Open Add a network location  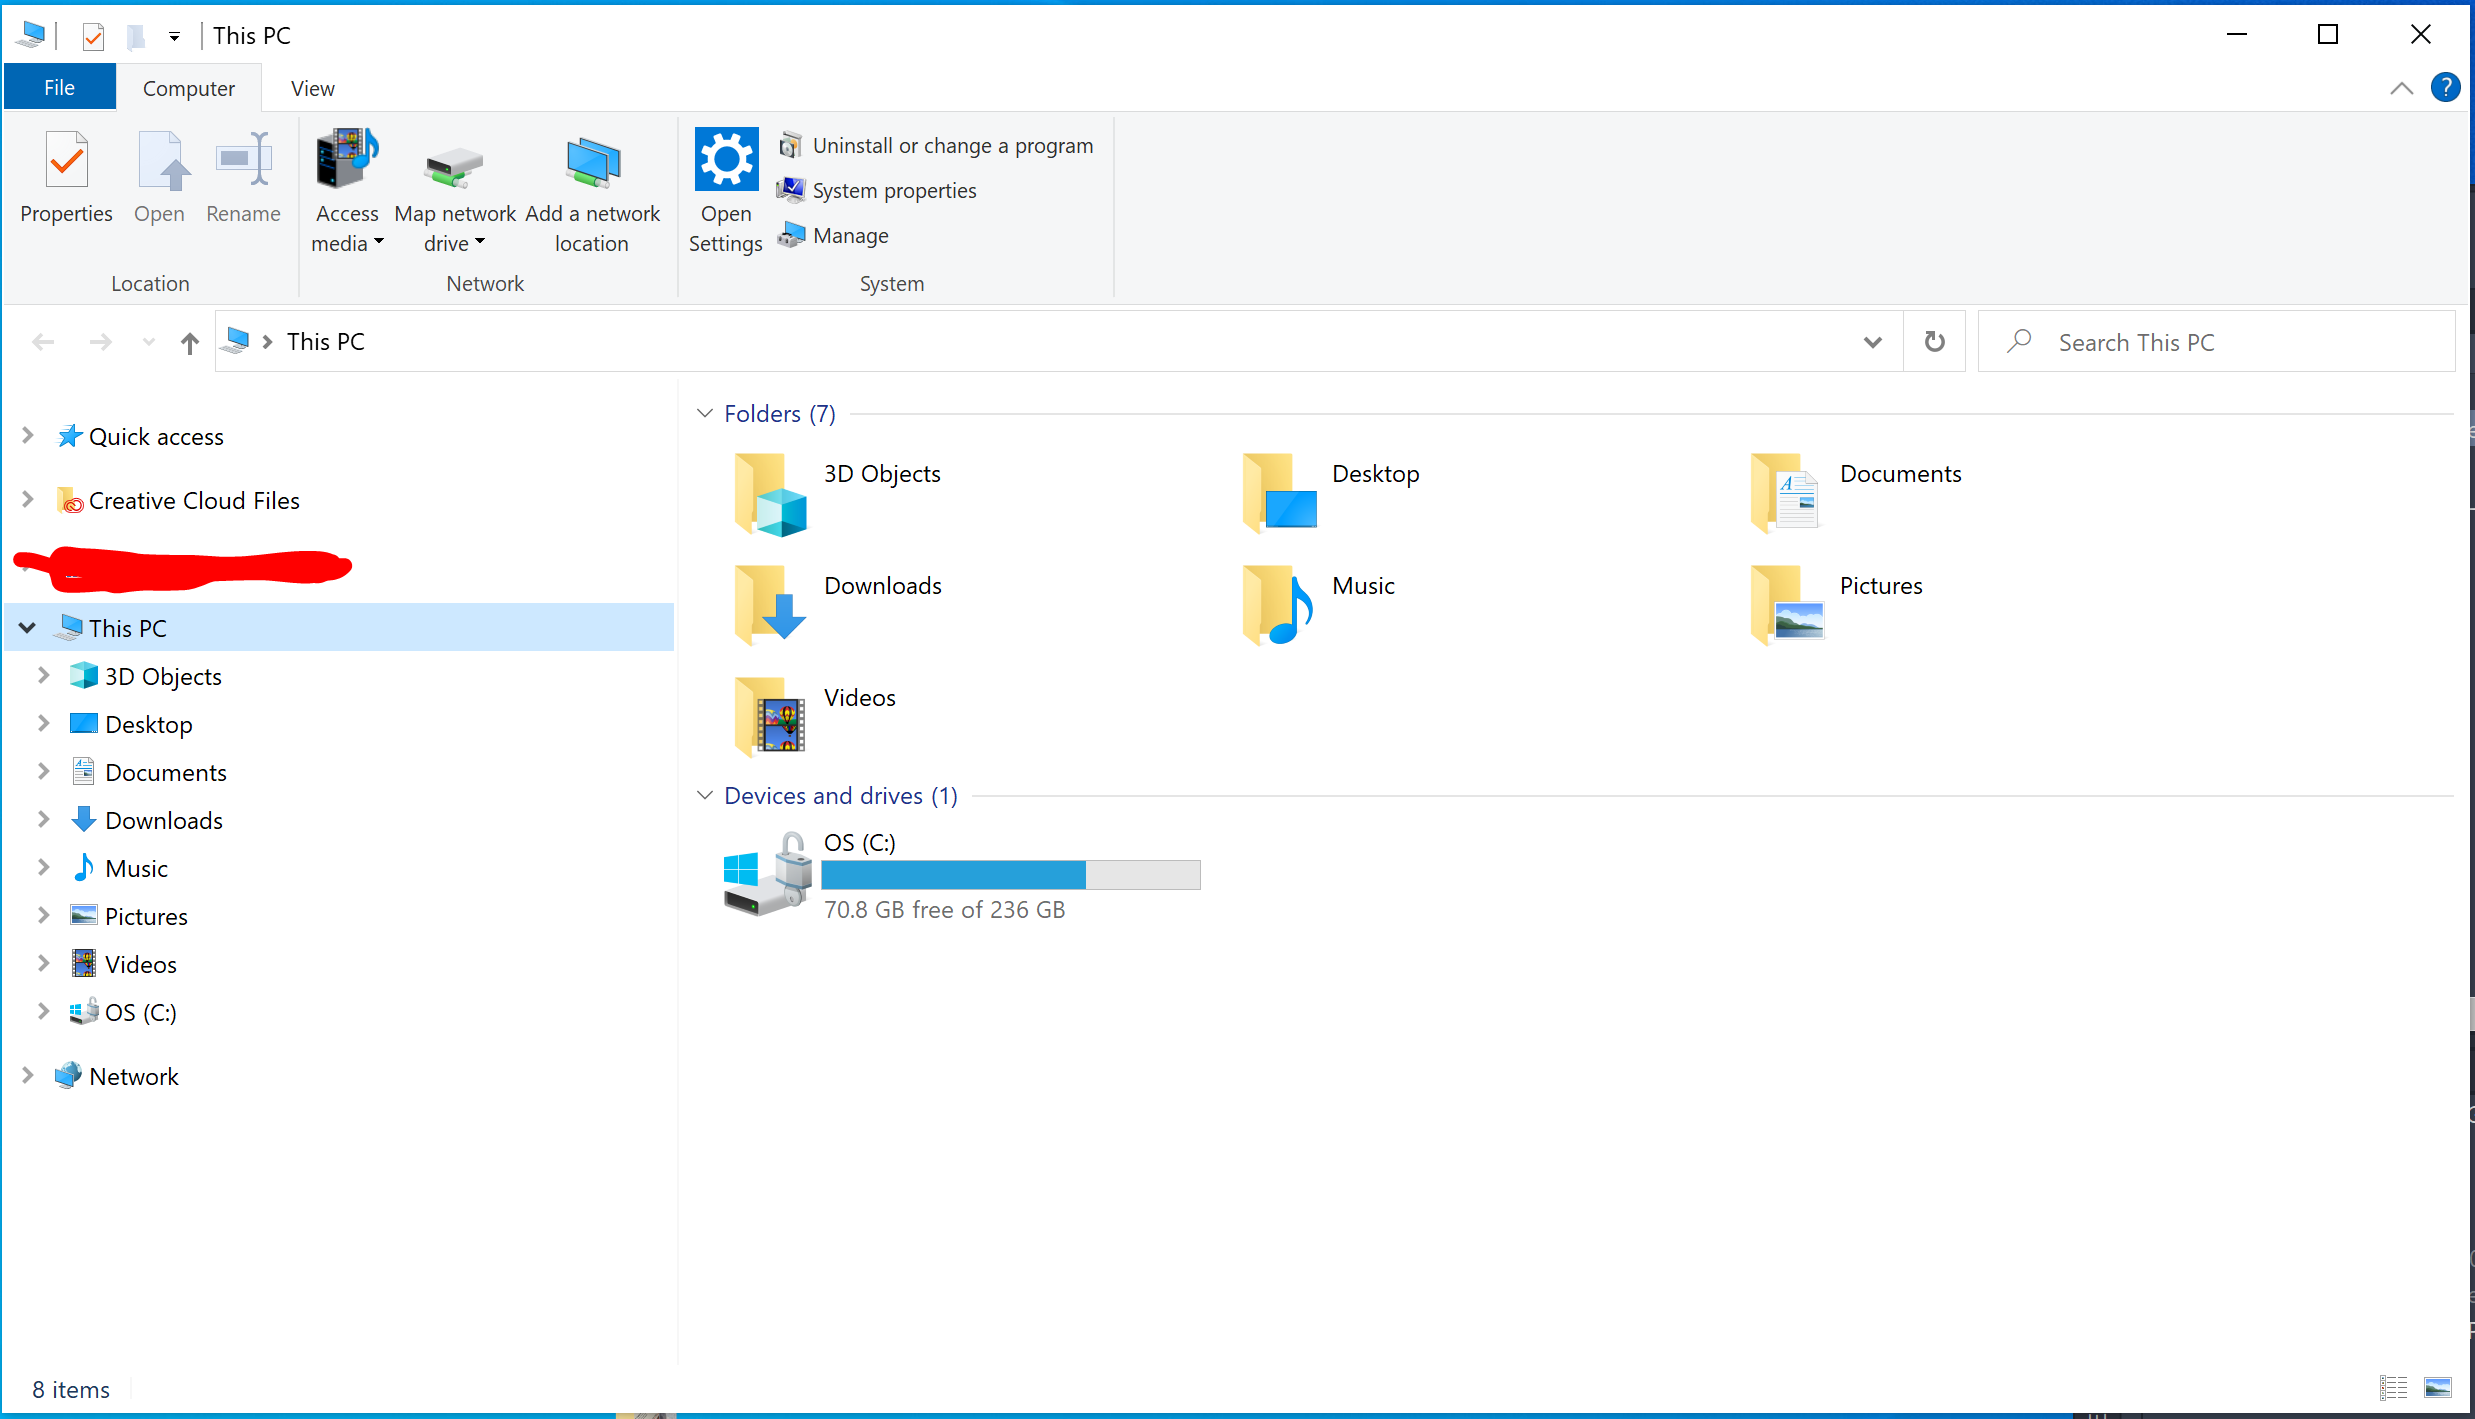[592, 190]
